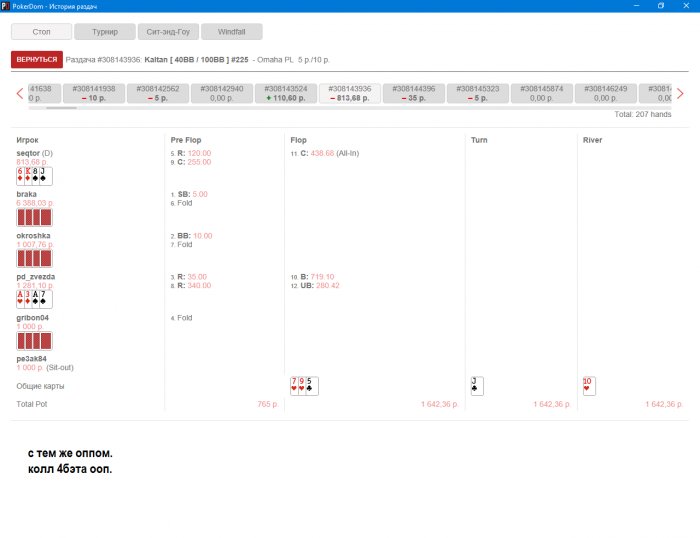700x538 pixels.
Task: Click pd_zvezda's raise 35.00
Action: (189, 277)
